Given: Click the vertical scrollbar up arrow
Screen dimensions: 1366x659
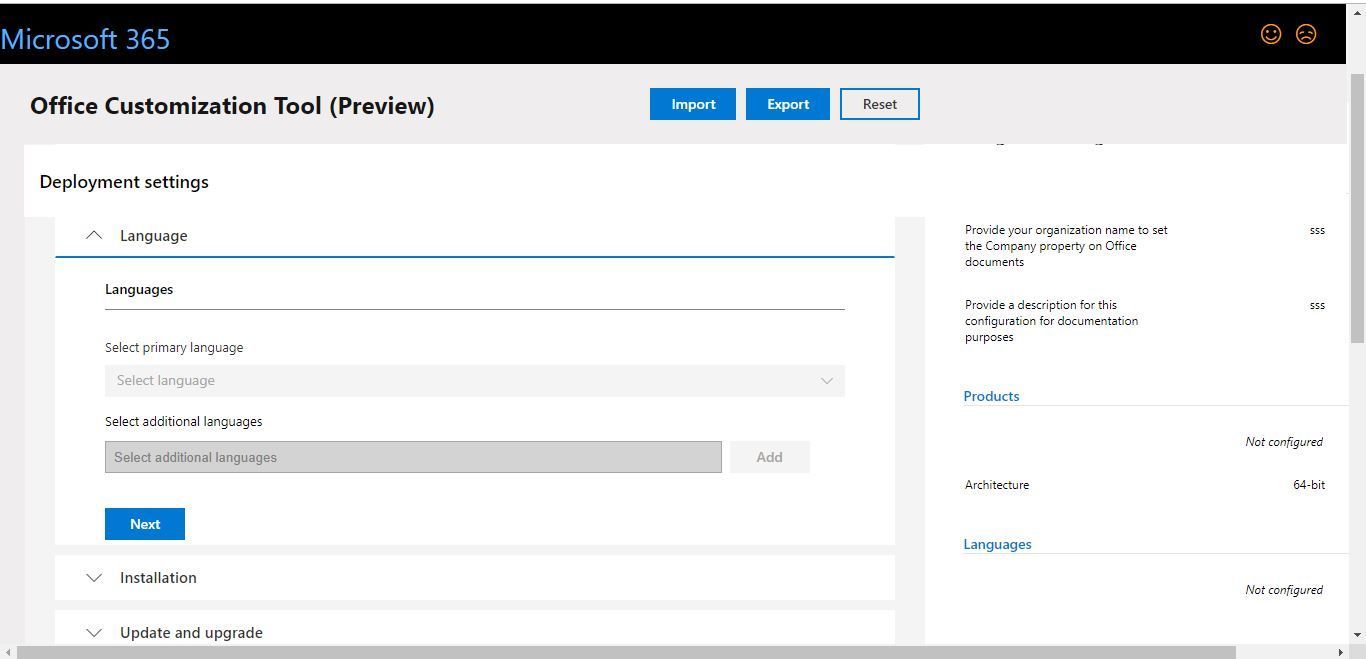Looking at the screenshot, I should point(1357,12).
